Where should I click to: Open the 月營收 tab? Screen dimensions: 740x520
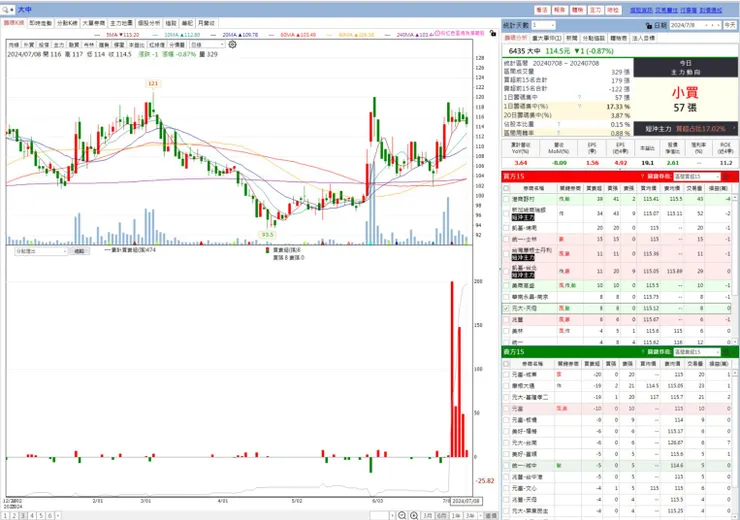[206, 23]
